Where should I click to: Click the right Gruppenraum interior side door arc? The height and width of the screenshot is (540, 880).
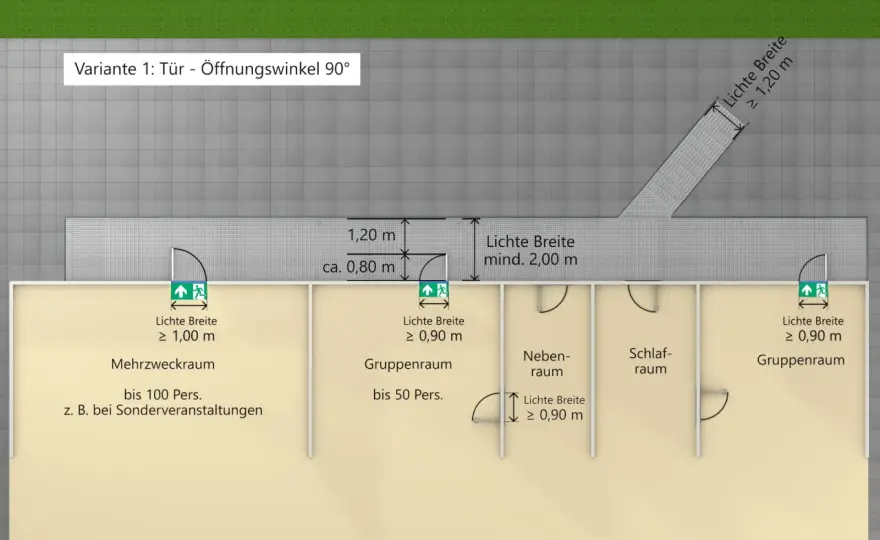point(714,405)
